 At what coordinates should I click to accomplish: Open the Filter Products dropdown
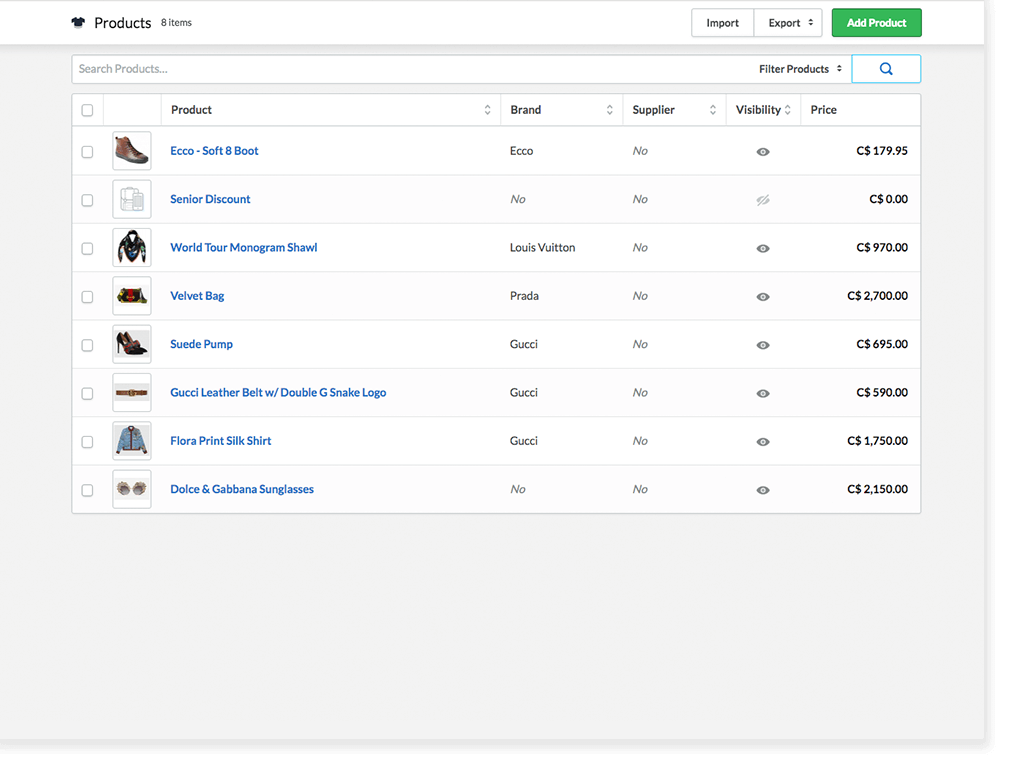[800, 69]
